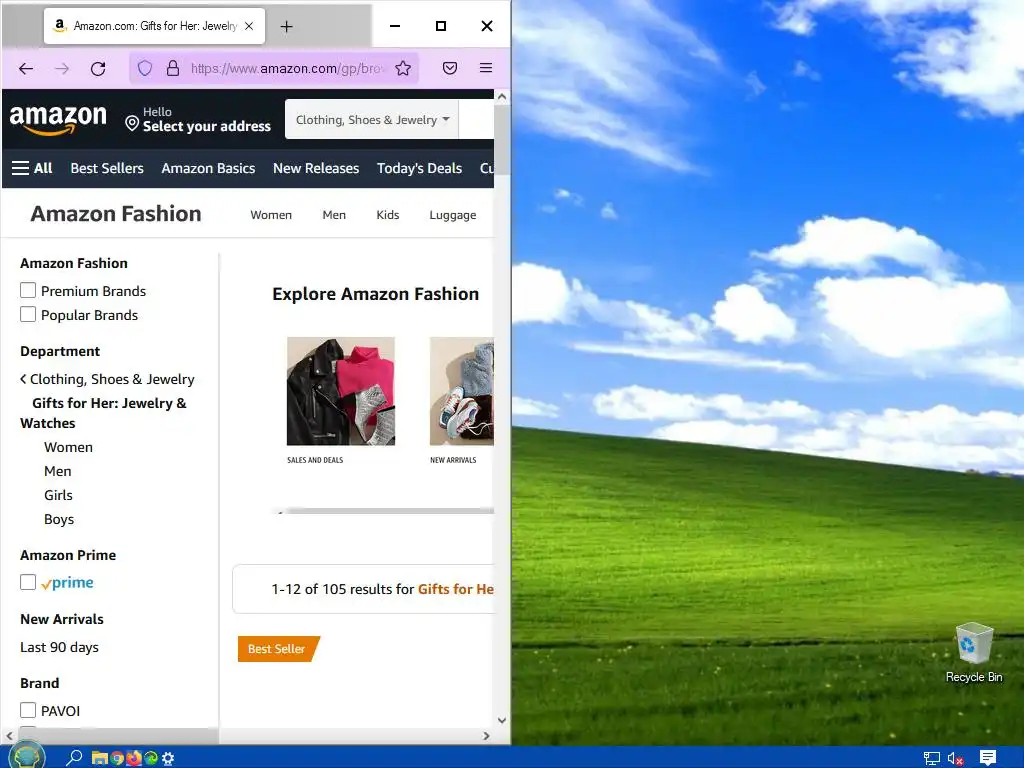Click the bottom horizontal scrollbar thumb
The height and width of the screenshot is (768, 1024).
pyautogui.click(x=118, y=735)
